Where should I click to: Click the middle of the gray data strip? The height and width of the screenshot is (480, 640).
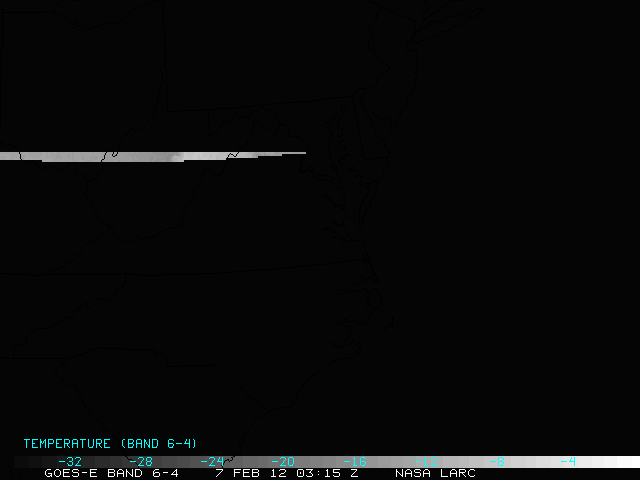[150, 157]
